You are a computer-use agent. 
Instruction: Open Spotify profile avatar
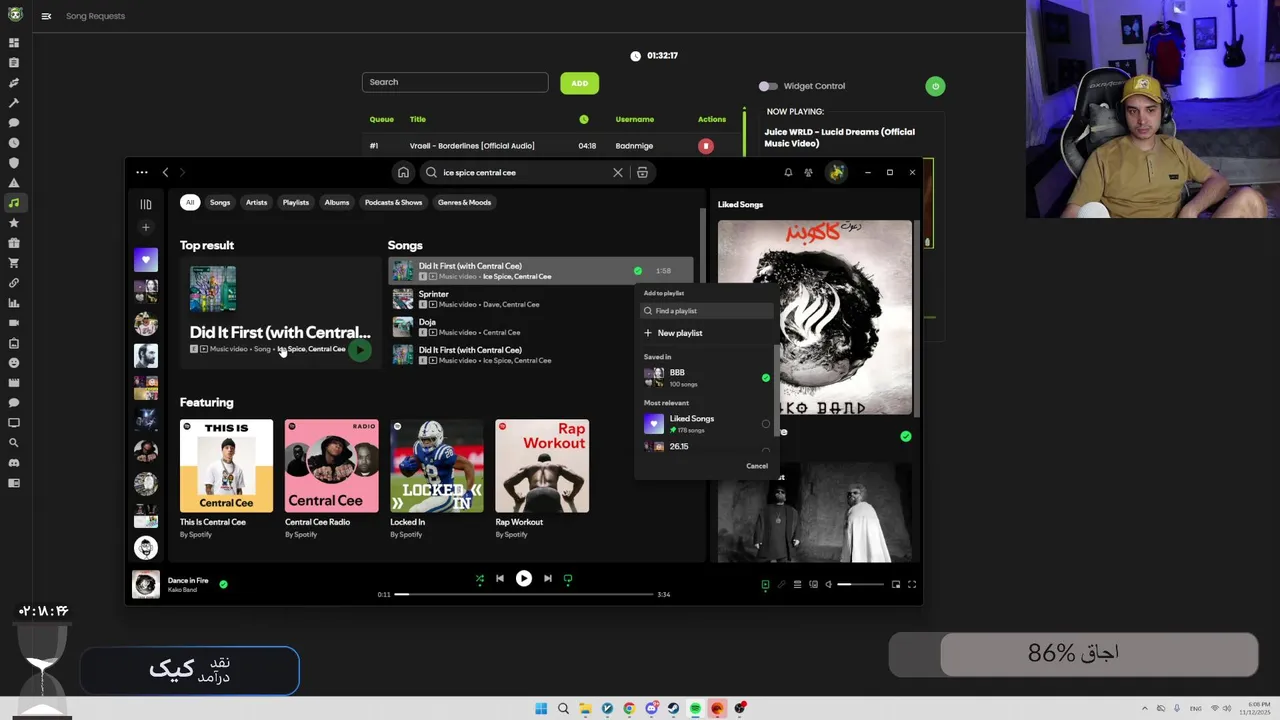click(x=837, y=172)
